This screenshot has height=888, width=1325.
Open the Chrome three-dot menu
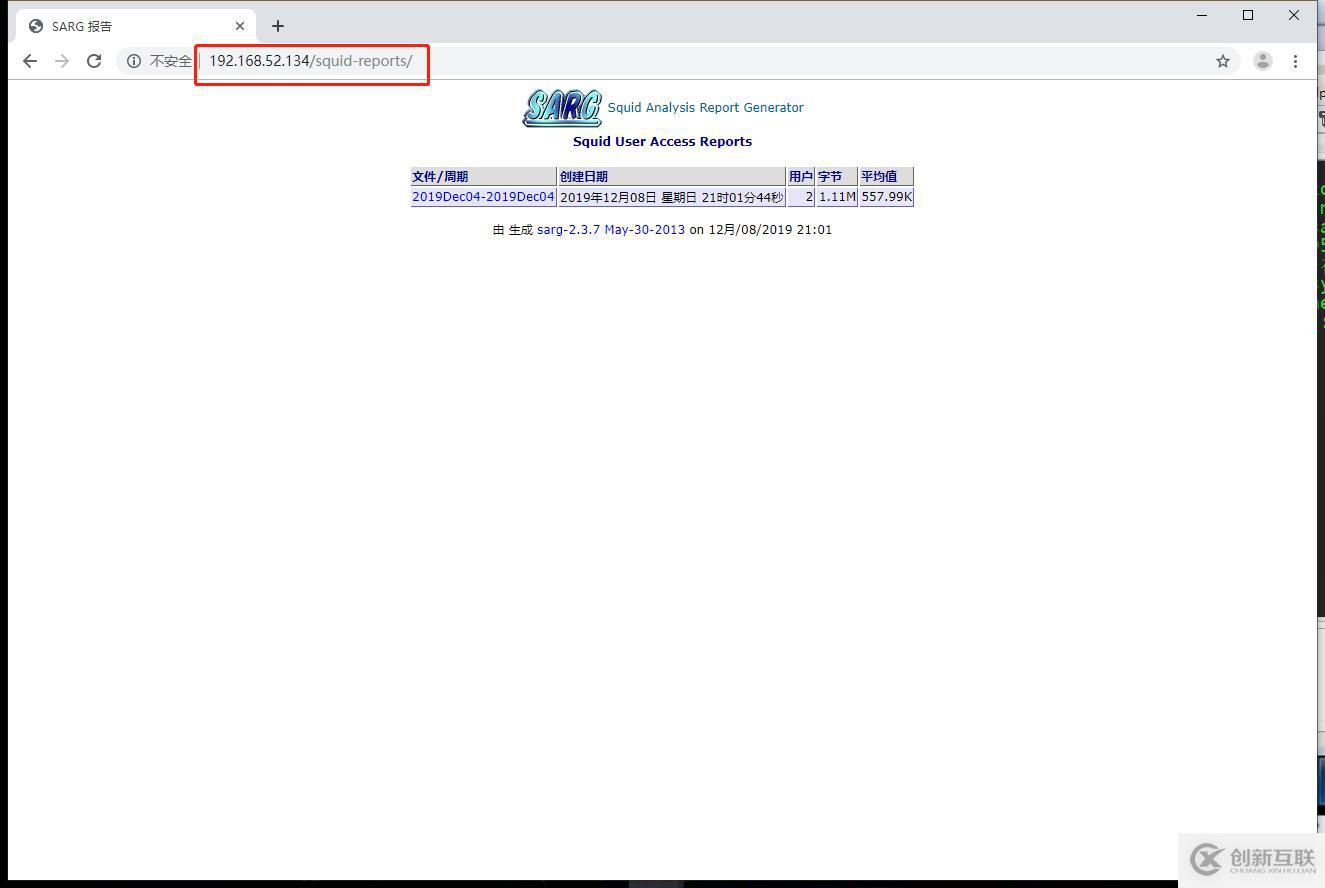click(x=1295, y=61)
